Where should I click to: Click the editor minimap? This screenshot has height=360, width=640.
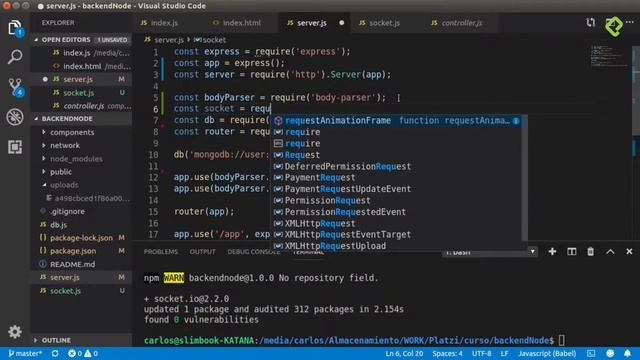pyautogui.click(x=610, y=56)
